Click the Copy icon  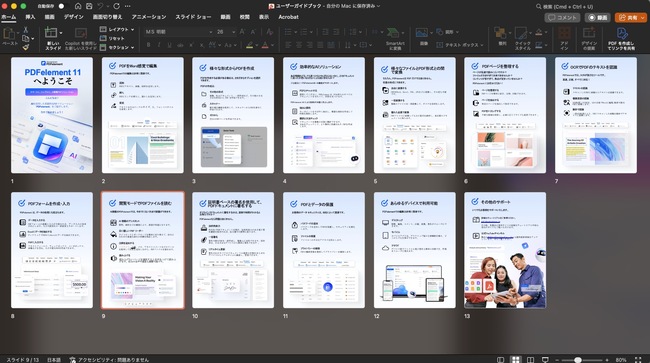pos(26,39)
